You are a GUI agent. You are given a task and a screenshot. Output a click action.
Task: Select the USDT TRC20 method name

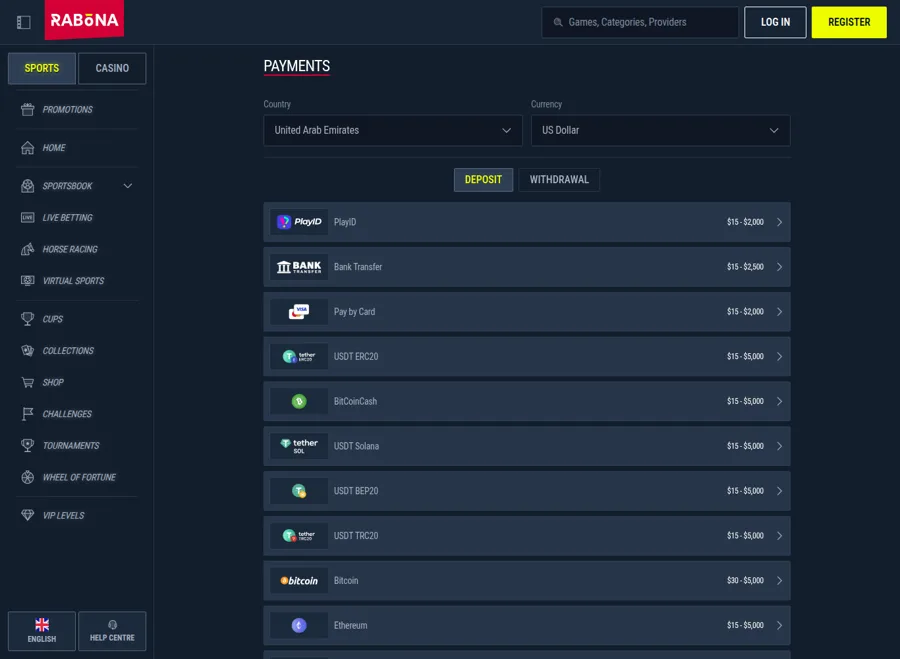pyautogui.click(x=356, y=536)
